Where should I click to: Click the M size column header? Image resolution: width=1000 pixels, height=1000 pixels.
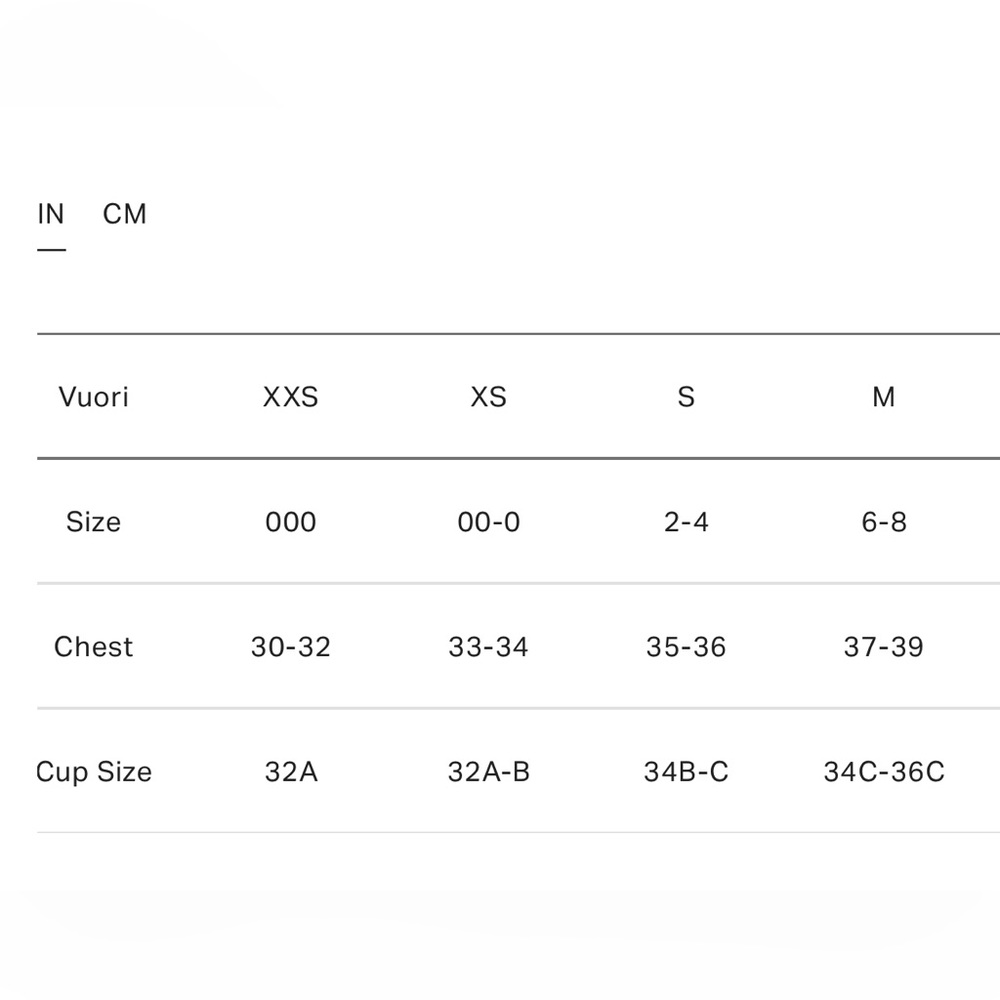click(884, 397)
